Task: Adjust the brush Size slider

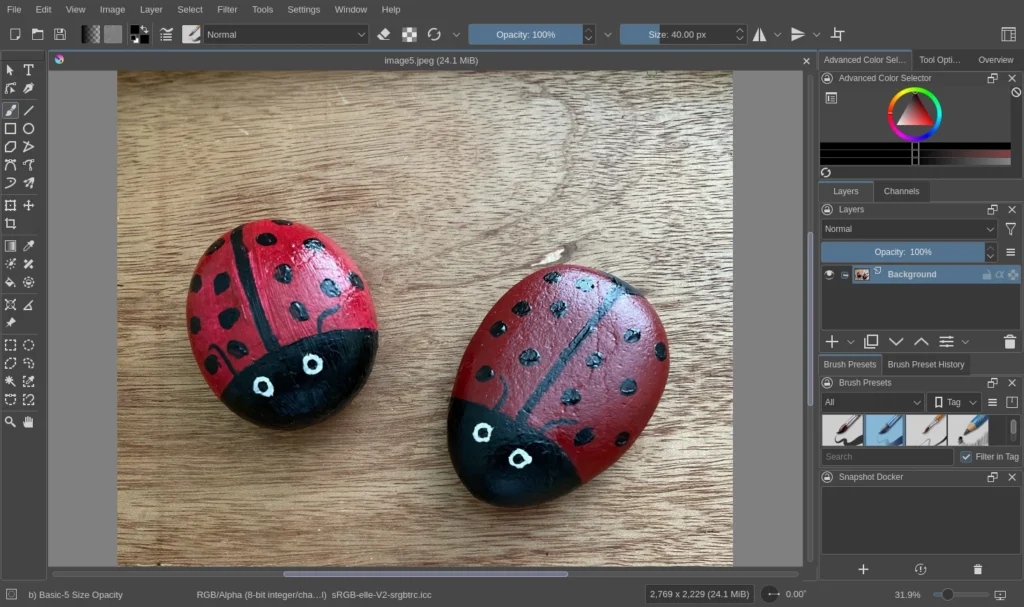Action: coord(677,35)
